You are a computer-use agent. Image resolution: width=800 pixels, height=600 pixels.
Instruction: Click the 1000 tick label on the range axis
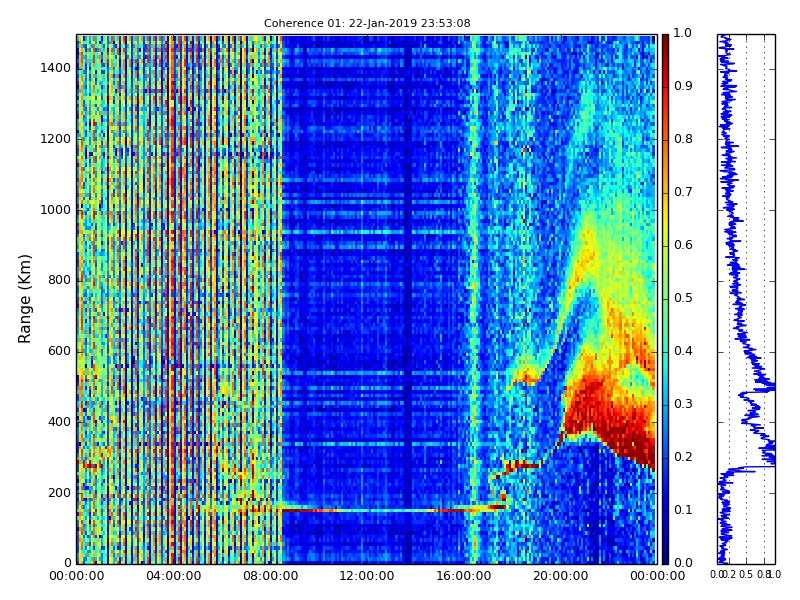tap(56, 210)
